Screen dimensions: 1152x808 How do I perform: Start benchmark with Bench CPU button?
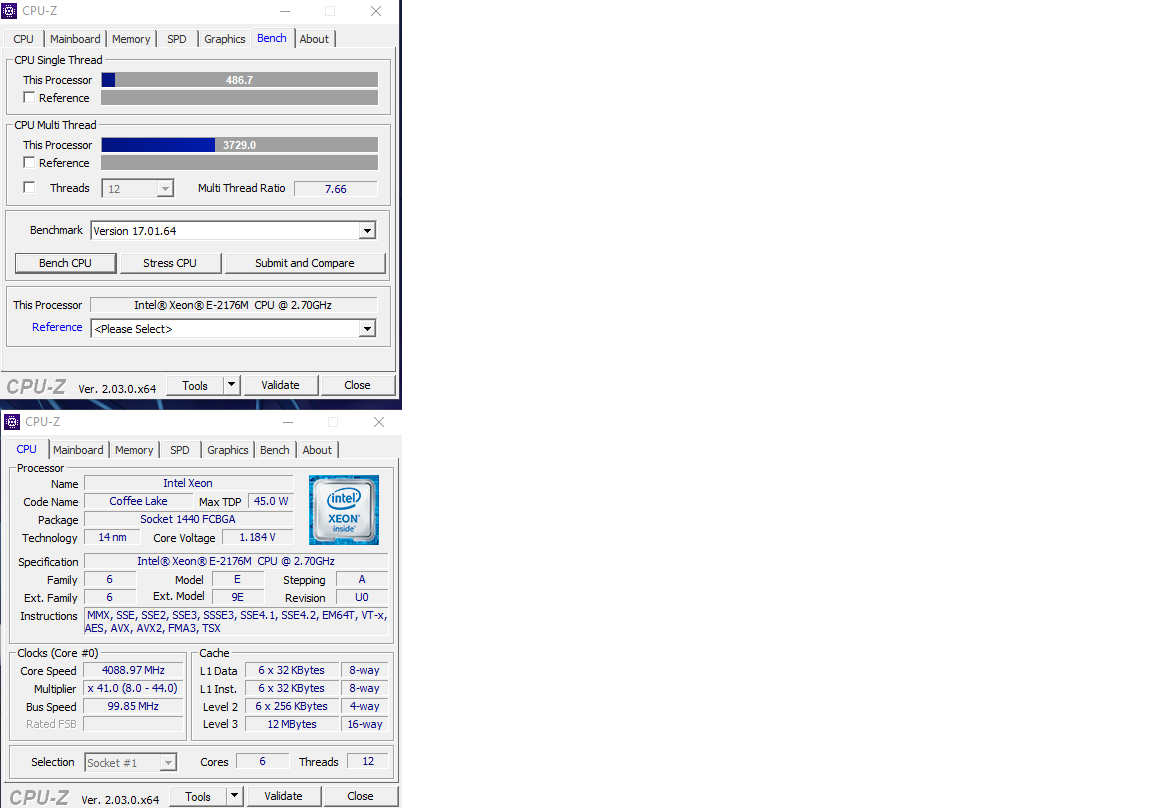[65, 263]
